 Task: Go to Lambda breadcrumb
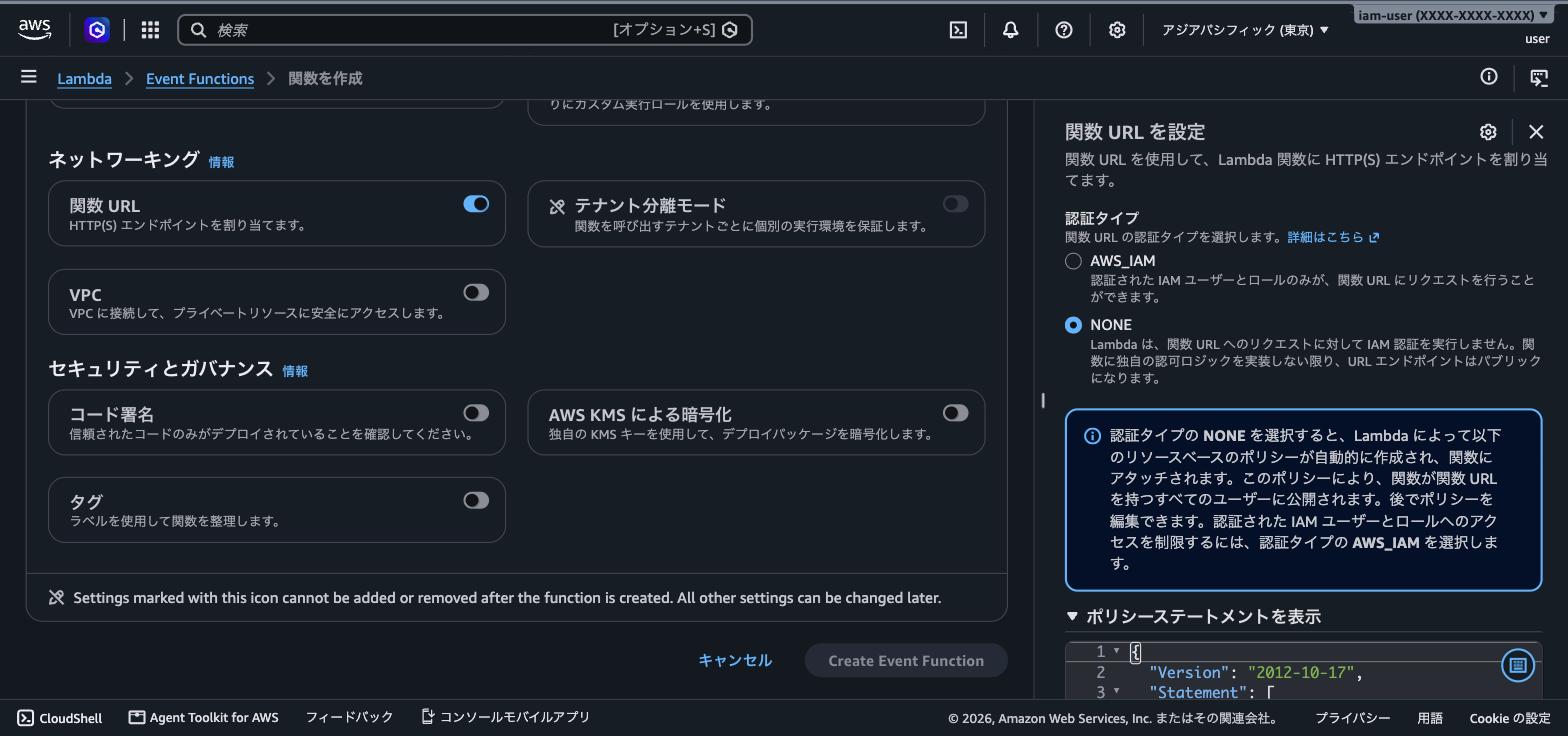point(84,78)
